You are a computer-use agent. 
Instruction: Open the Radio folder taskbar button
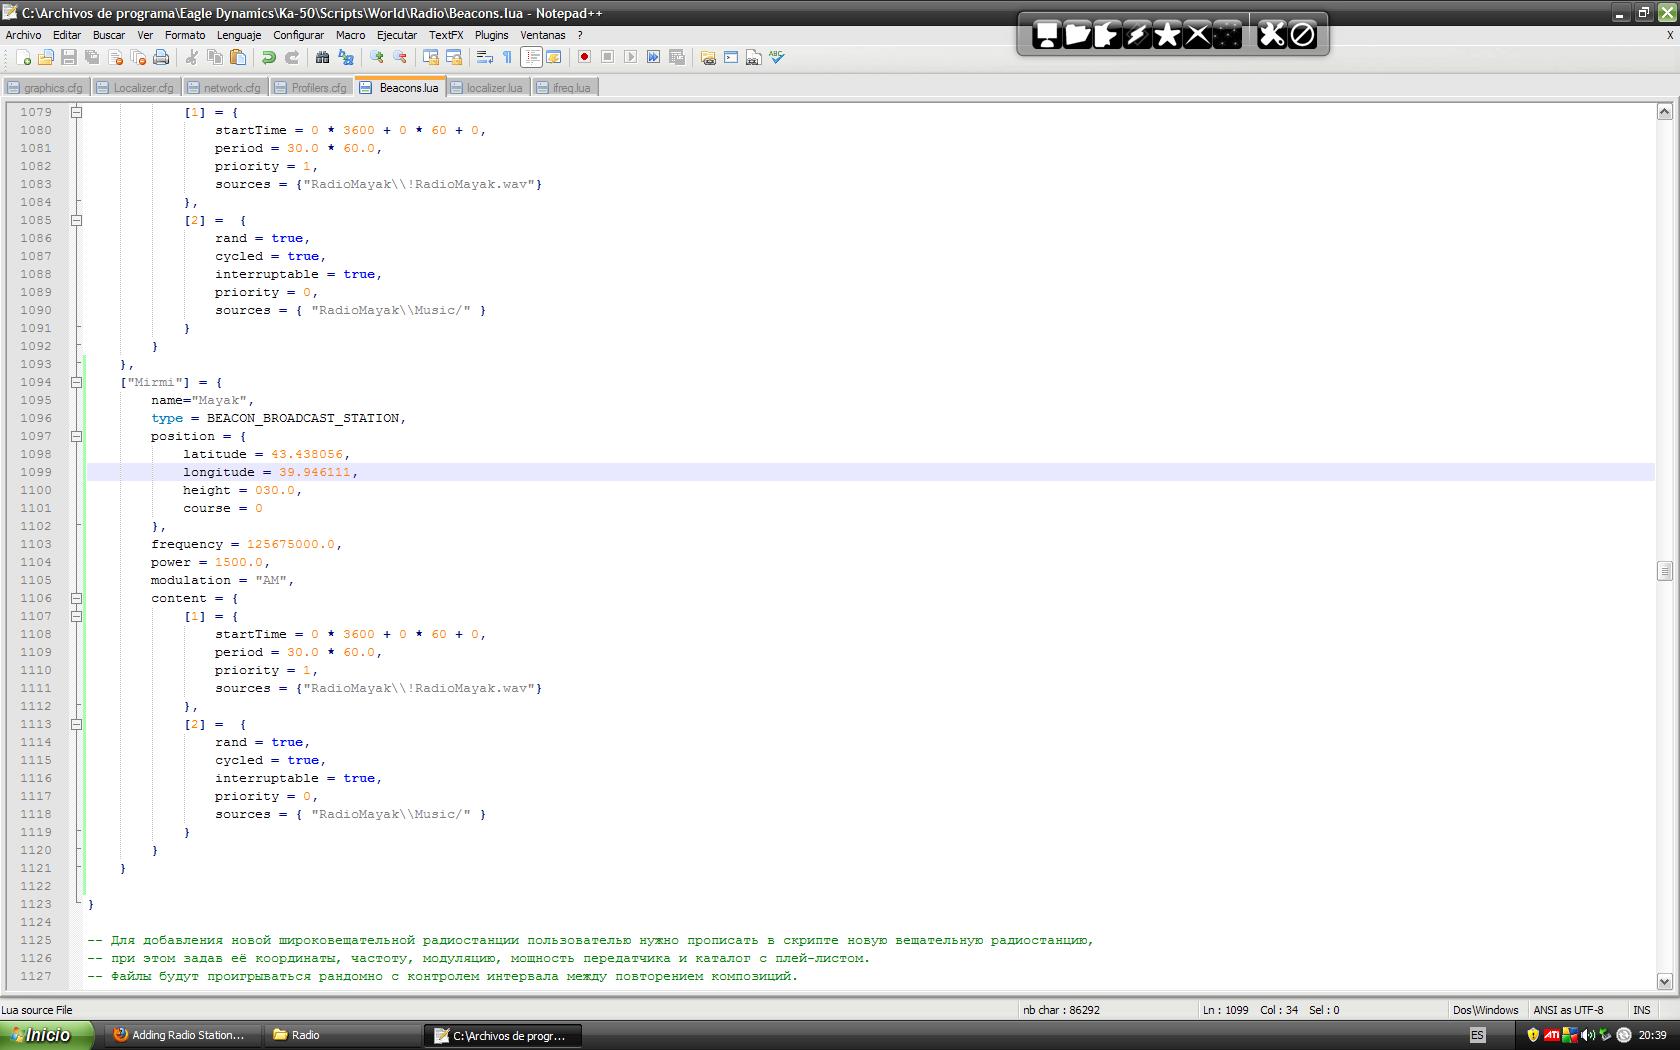tap(342, 1035)
